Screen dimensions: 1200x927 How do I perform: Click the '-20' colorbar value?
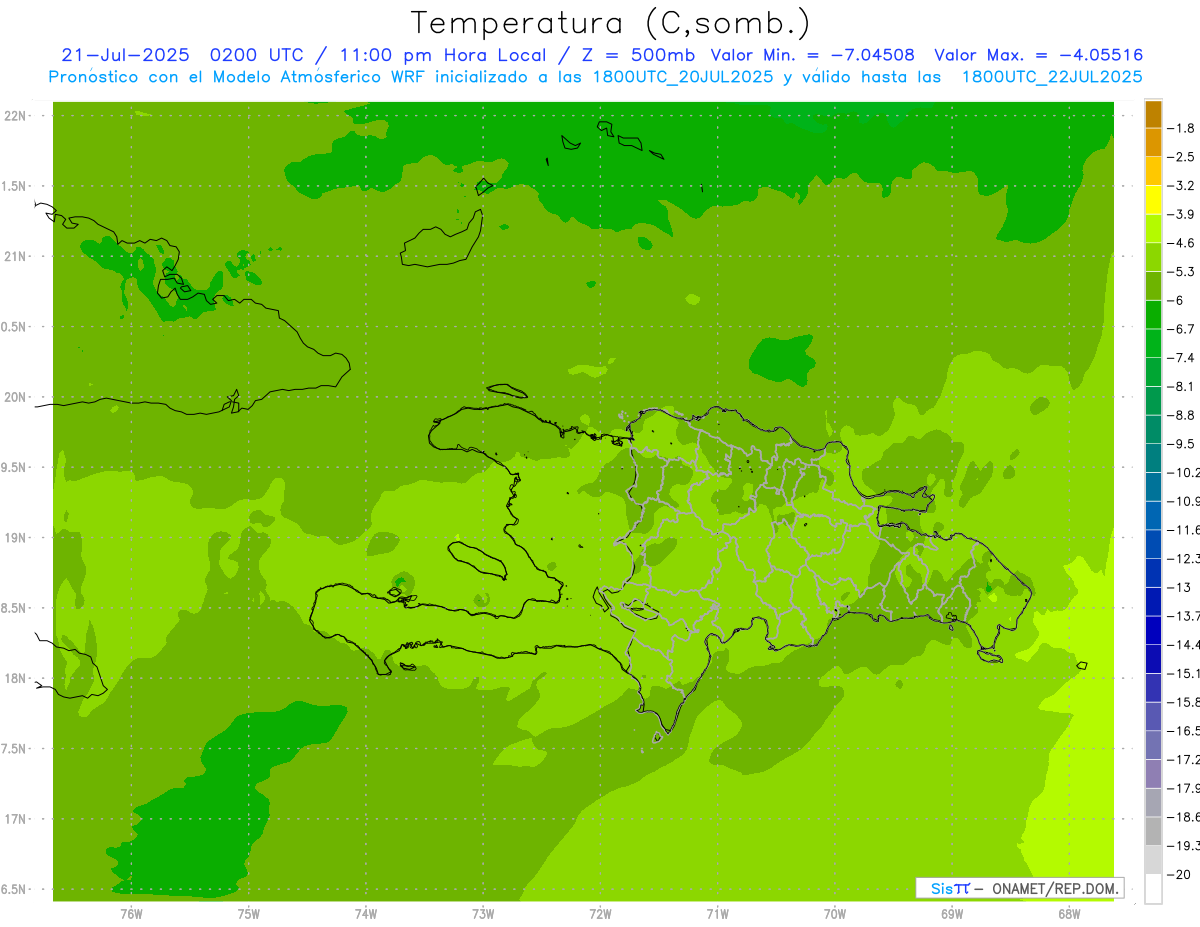tap(1180, 875)
